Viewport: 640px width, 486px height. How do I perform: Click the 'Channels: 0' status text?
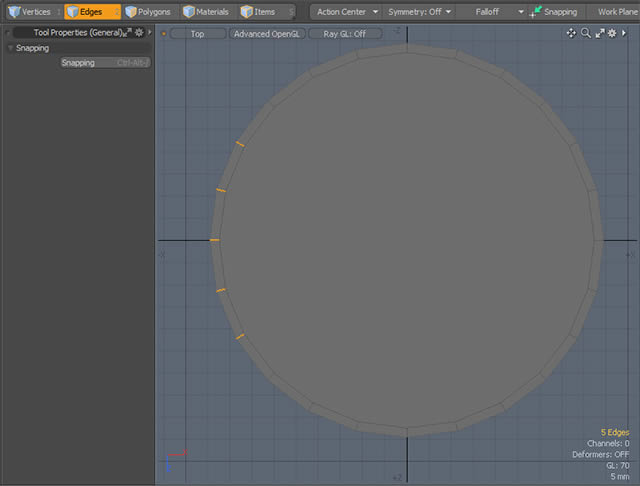(608, 443)
